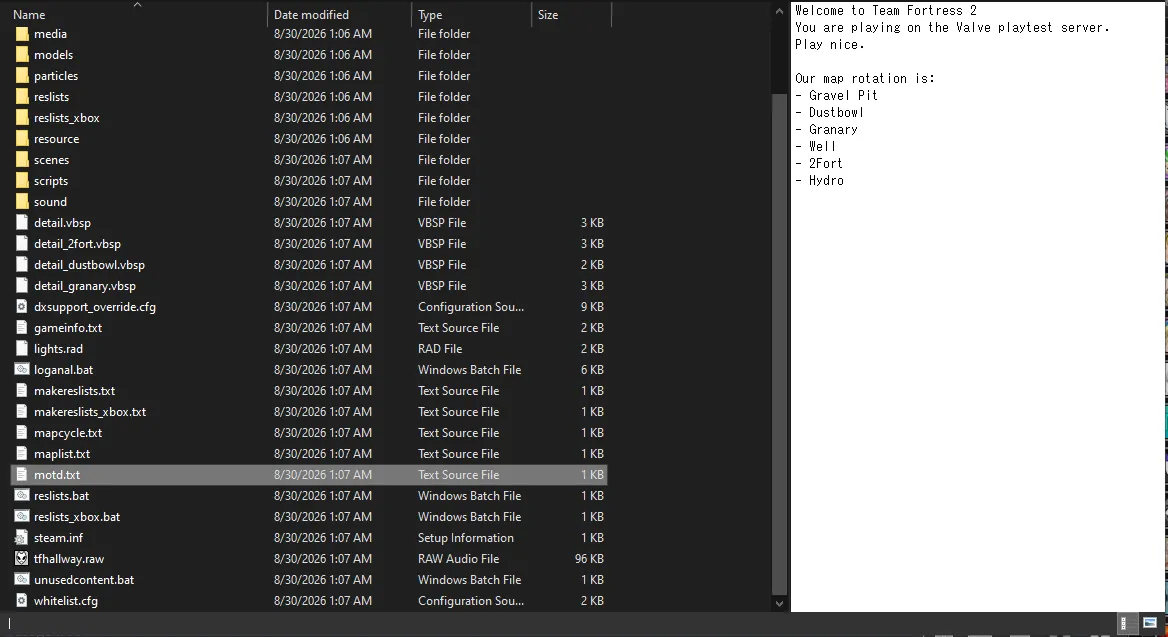Select the maplist.txt file name

point(62,454)
